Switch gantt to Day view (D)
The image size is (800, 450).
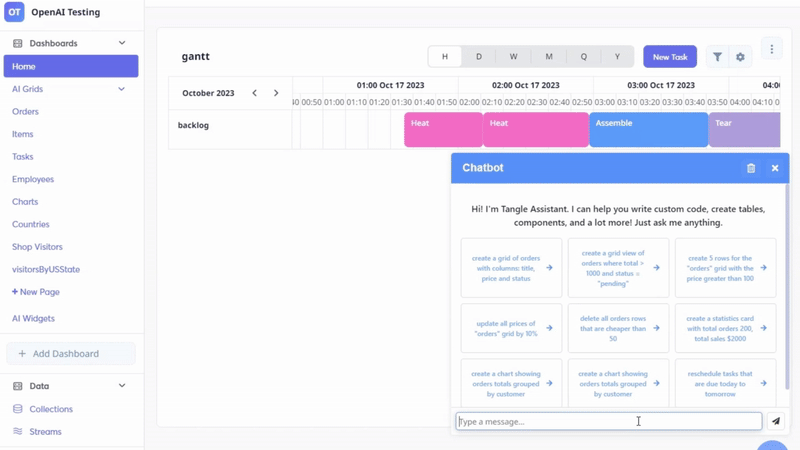(x=479, y=57)
